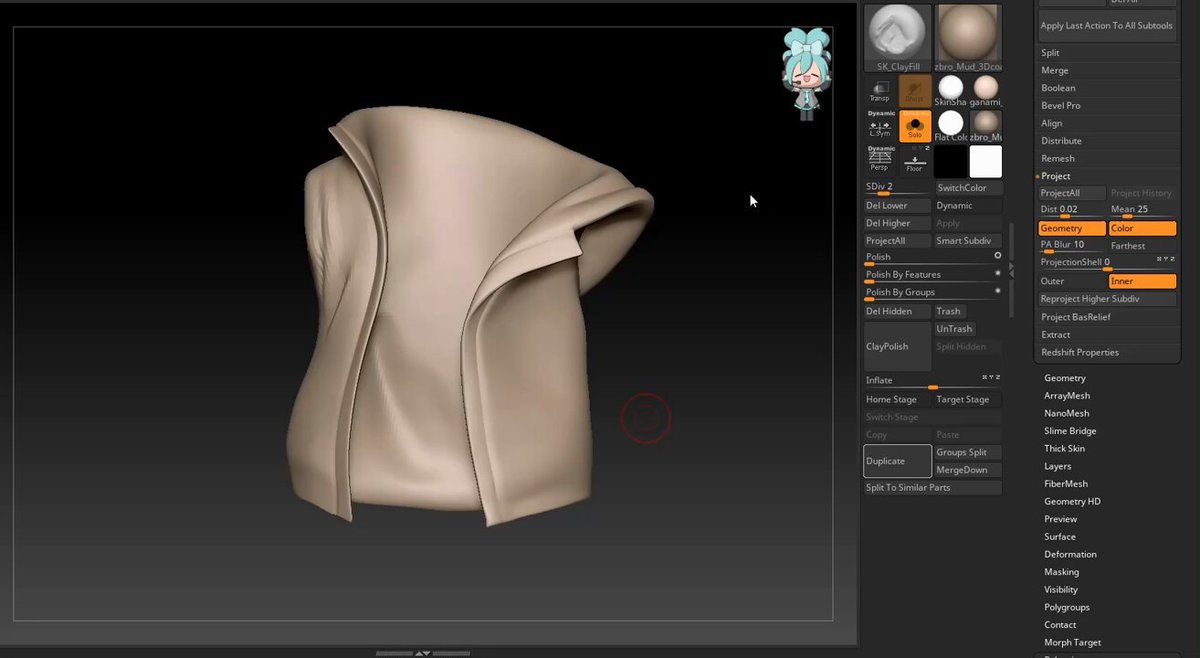
Task: Toggle the Outer projection option
Action: pyautogui.click(x=1072, y=282)
